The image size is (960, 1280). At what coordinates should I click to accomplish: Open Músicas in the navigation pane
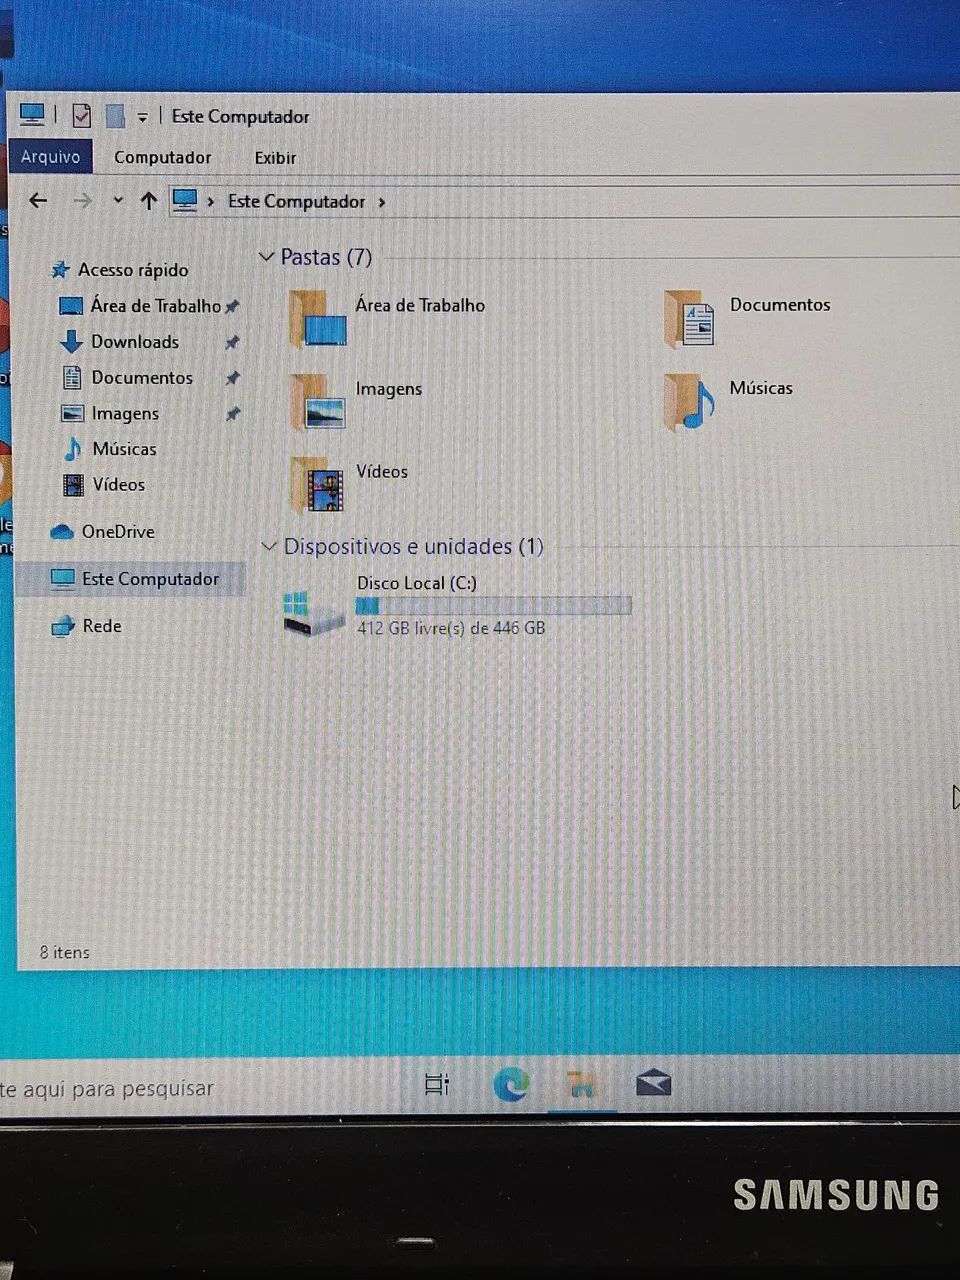click(124, 449)
